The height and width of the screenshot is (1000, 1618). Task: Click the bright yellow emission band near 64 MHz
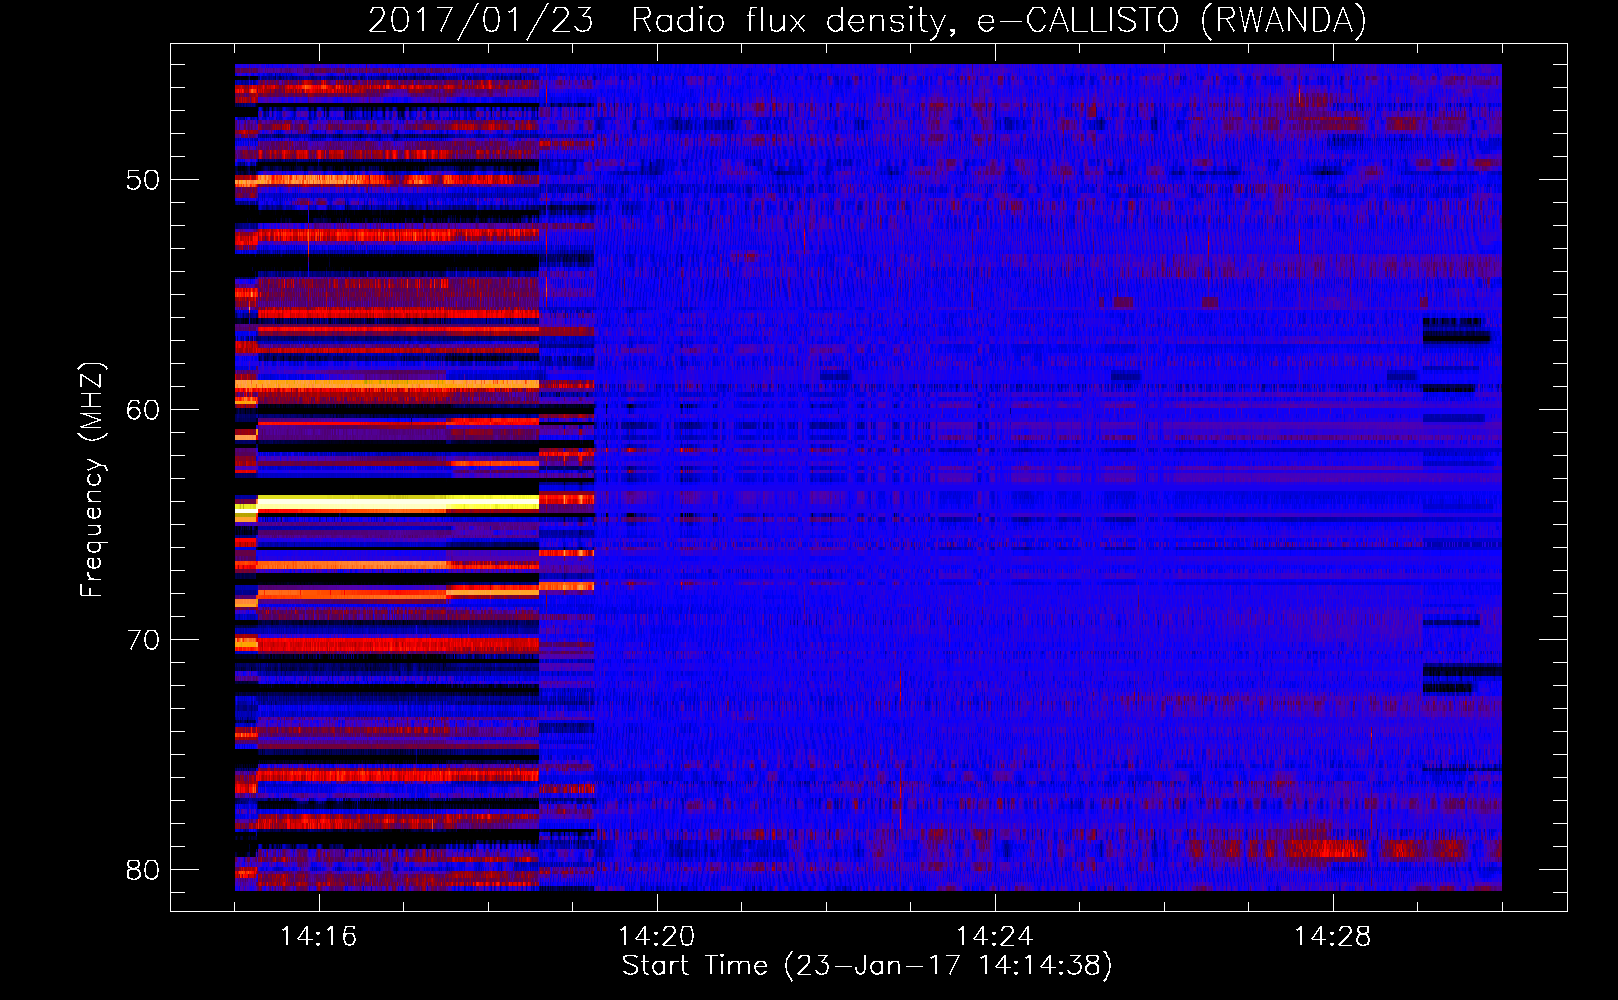[398, 503]
